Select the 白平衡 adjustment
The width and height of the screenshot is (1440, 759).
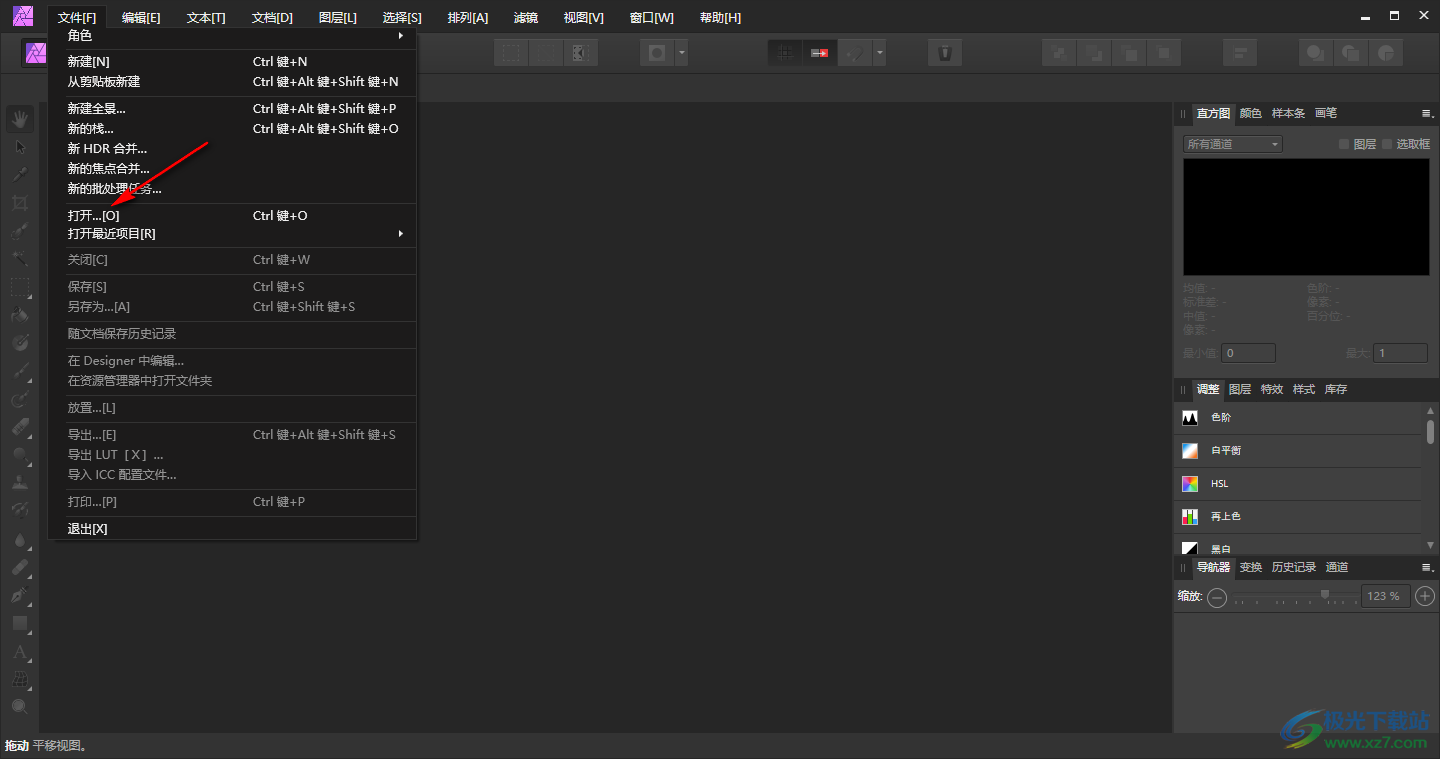pos(1226,451)
